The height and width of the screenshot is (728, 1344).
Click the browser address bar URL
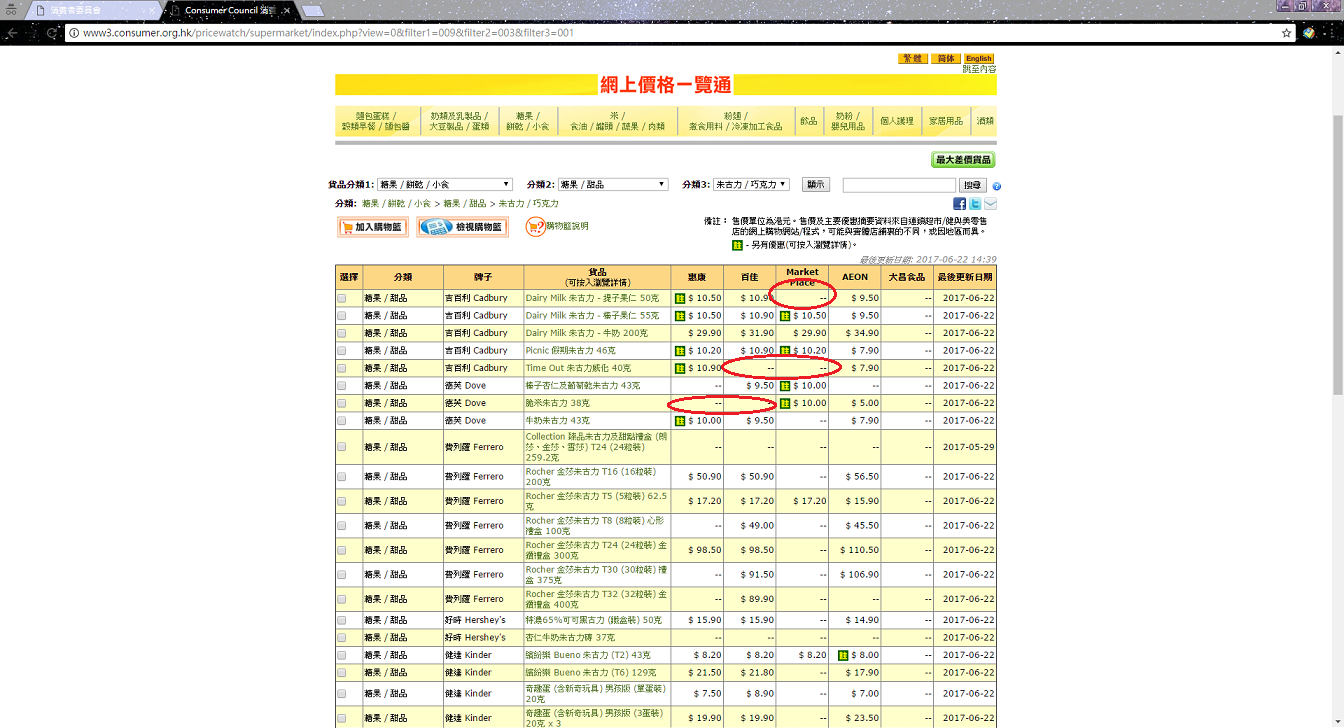(x=328, y=33)
